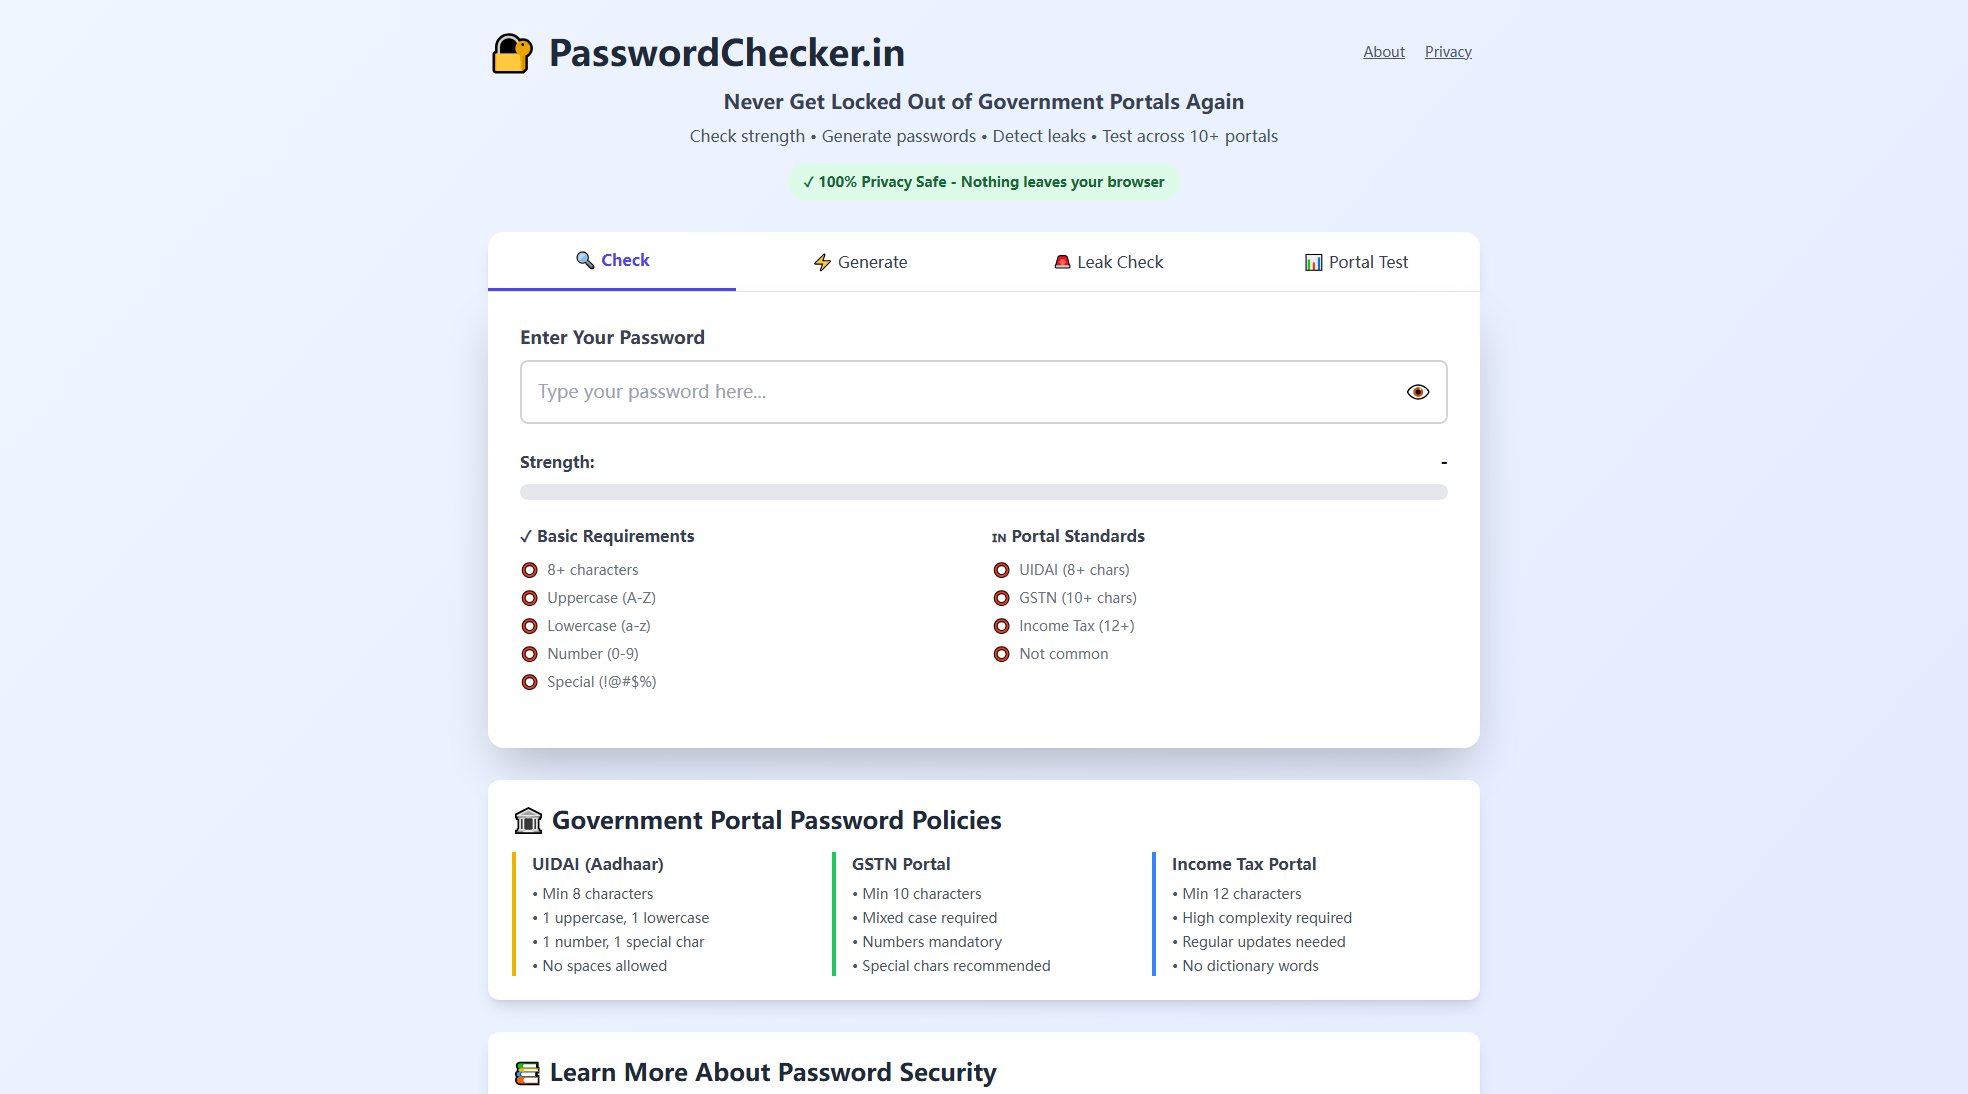Image resolution: width=1968 pixels, height=1094 pixels.
Task: Click the lightning bolt icon for Generate
Action: point(822,262)
